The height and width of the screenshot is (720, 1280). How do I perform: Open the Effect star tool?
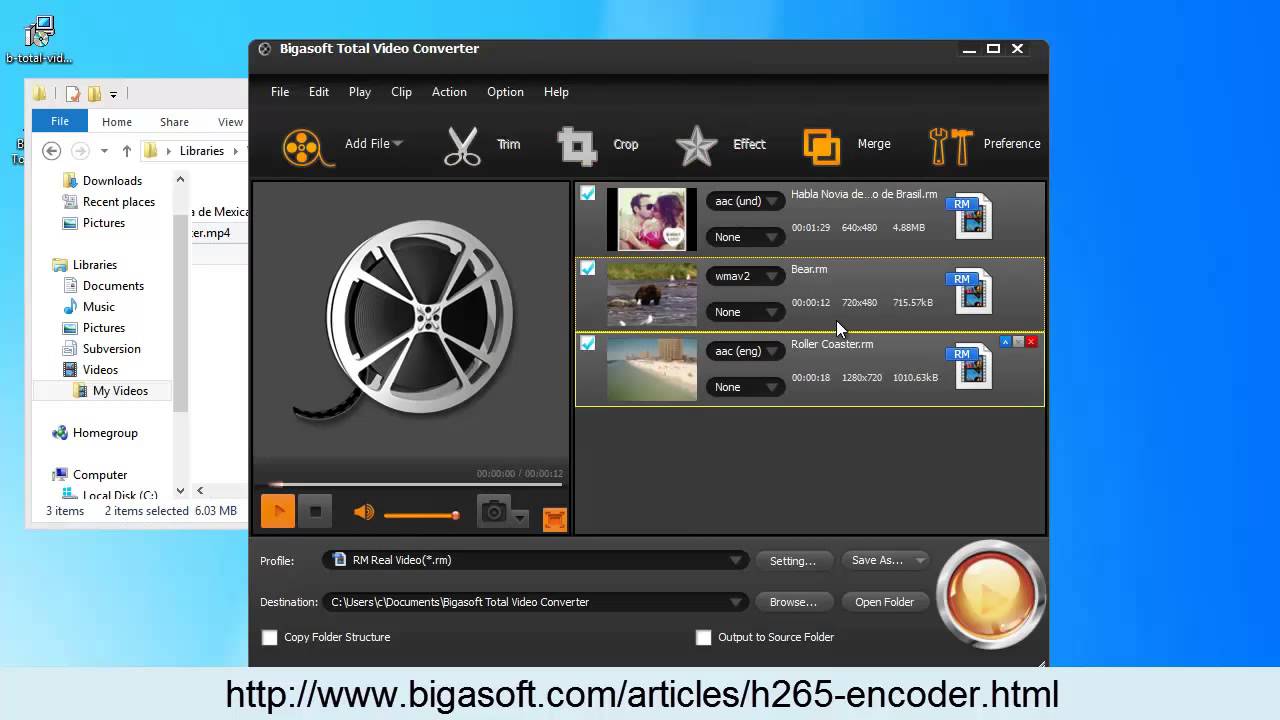point(696,146)
